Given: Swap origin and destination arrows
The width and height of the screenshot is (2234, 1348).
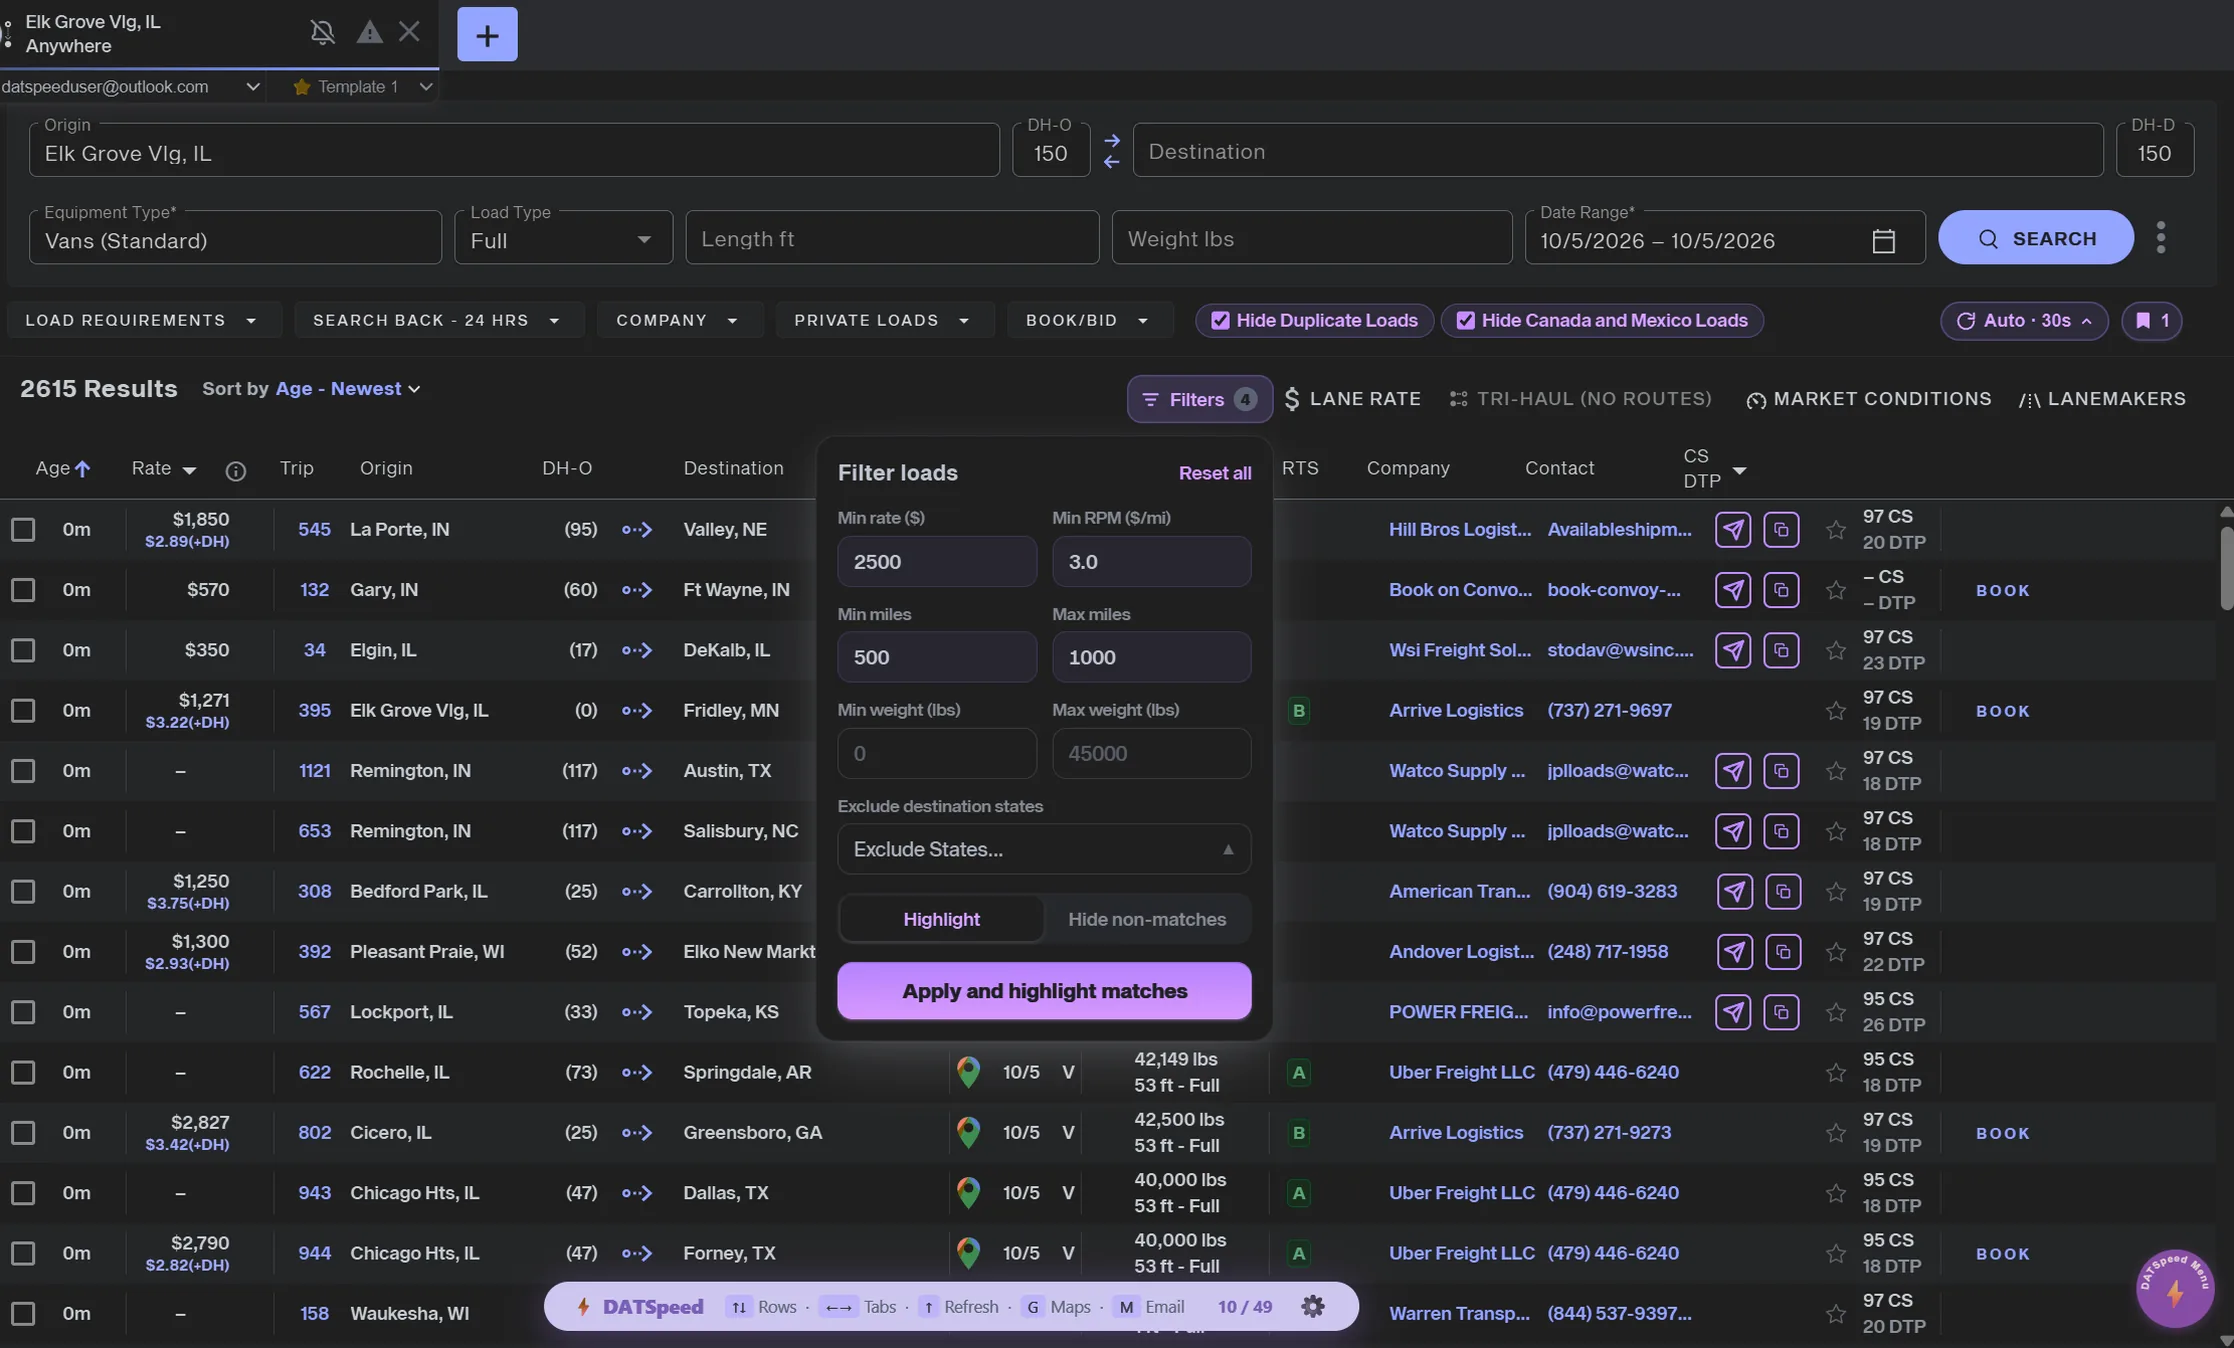Looking at the screenshot, I should [x=1111, y=151].
